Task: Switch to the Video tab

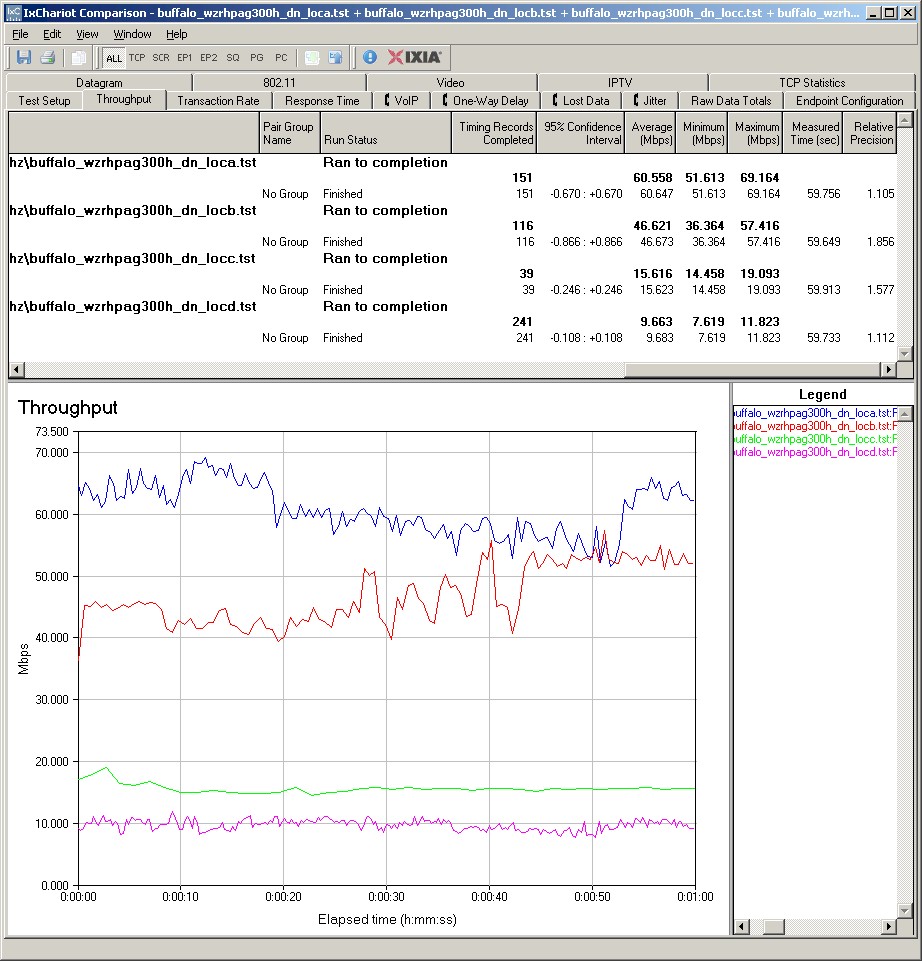Action: point(451,83)
